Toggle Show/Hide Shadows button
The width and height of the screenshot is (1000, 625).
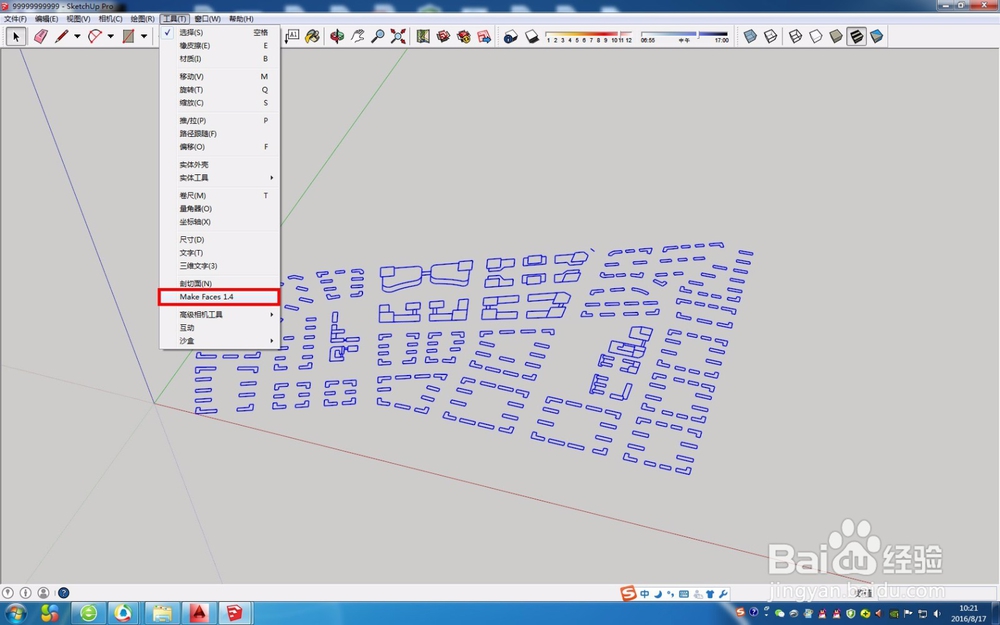click(531, 37)
